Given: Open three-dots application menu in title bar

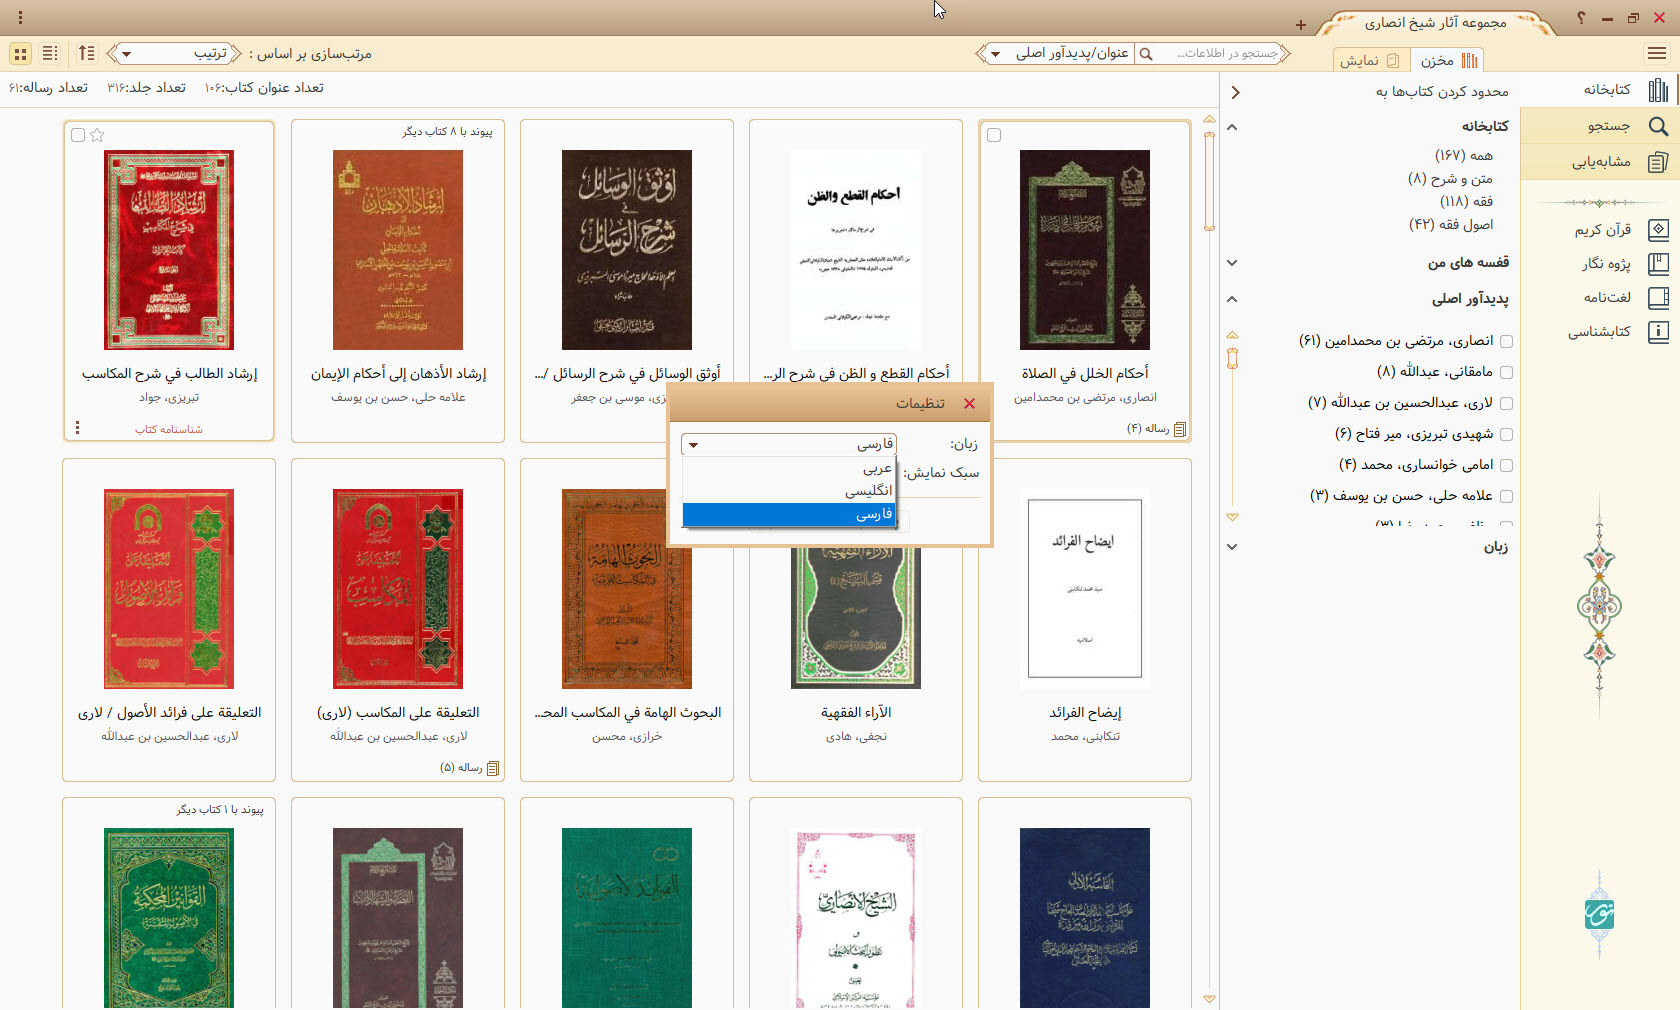Looking at the screenshot, I should (20, 18).
